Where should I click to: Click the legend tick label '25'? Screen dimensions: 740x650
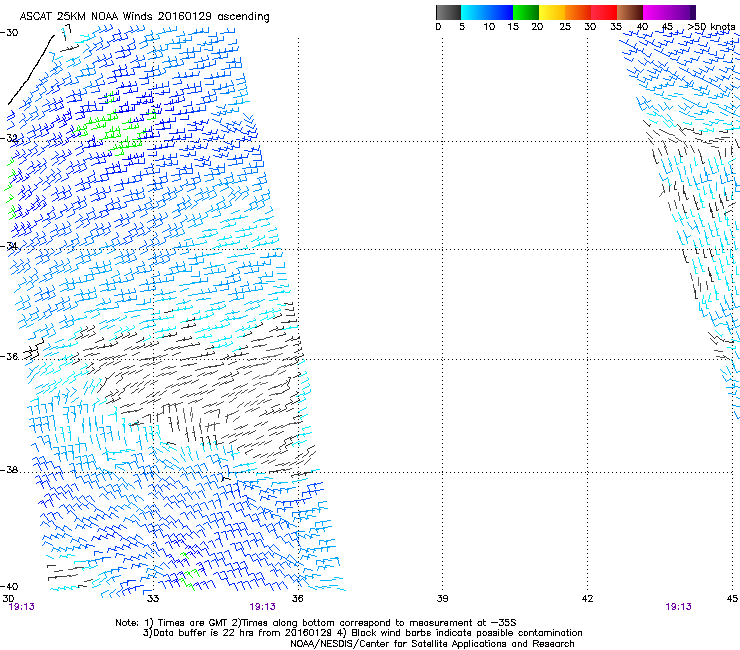(565, 27)
